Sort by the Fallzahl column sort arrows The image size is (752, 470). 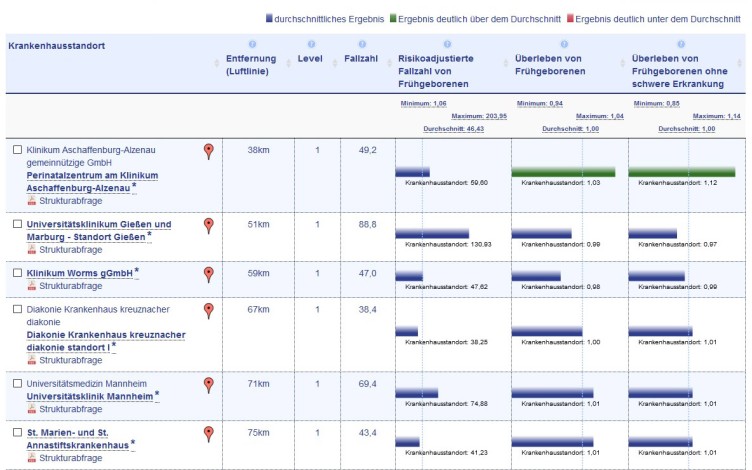389,63
